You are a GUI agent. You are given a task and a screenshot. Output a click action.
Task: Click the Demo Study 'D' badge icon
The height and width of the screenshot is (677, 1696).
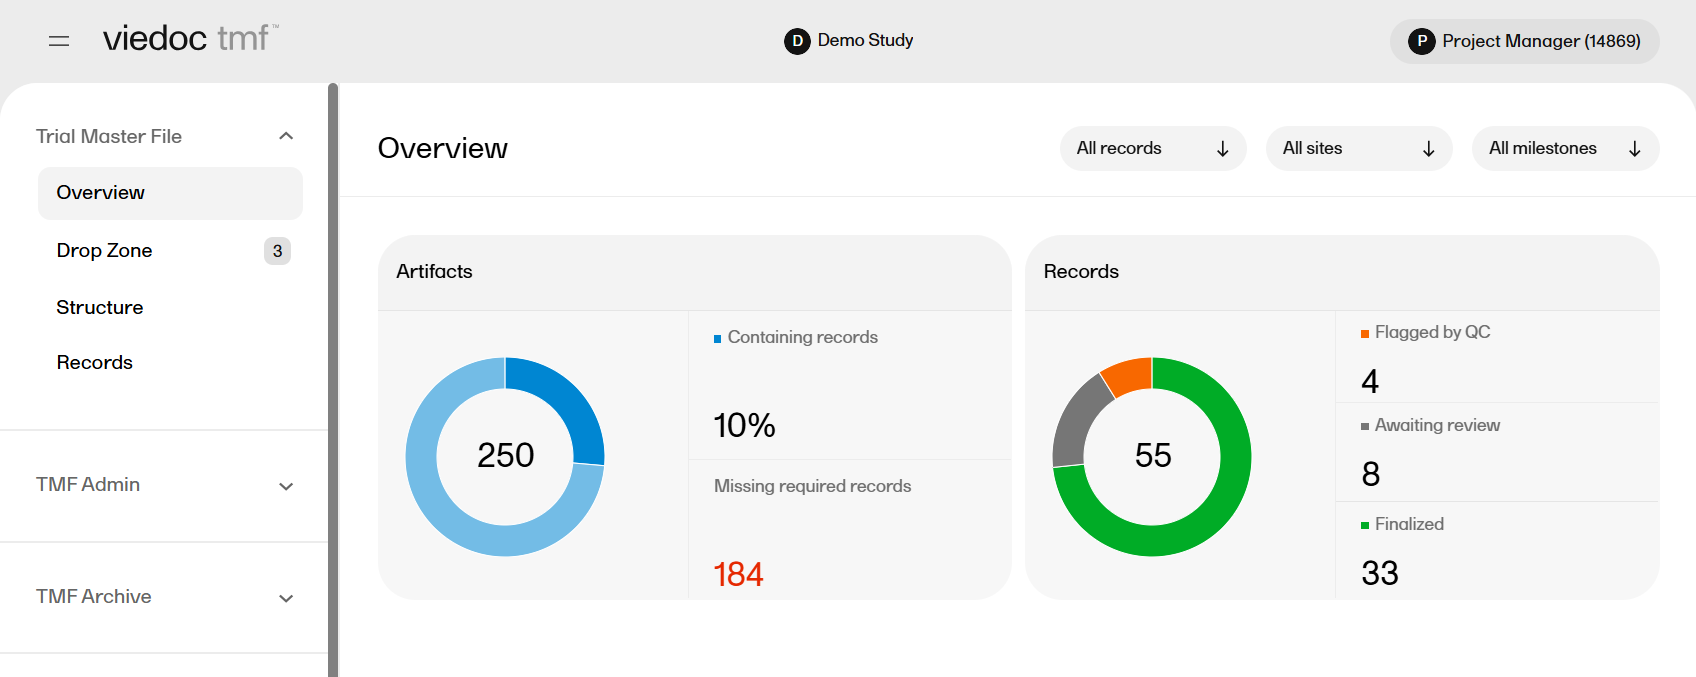tap(797, 41)
